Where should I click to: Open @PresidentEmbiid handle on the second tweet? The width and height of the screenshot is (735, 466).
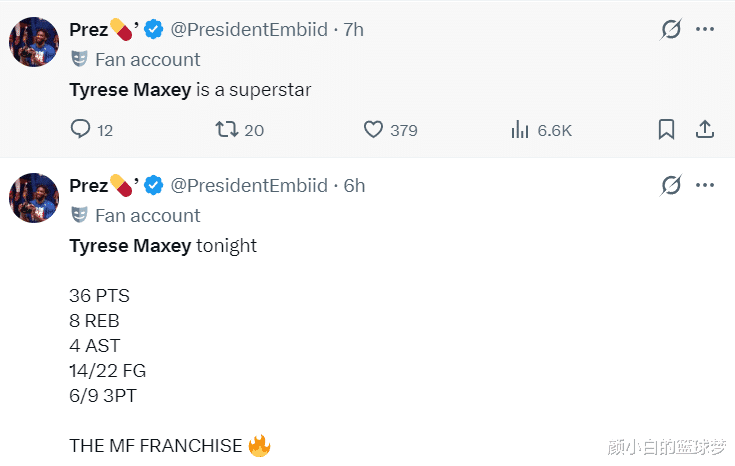(x=249, y=186)
